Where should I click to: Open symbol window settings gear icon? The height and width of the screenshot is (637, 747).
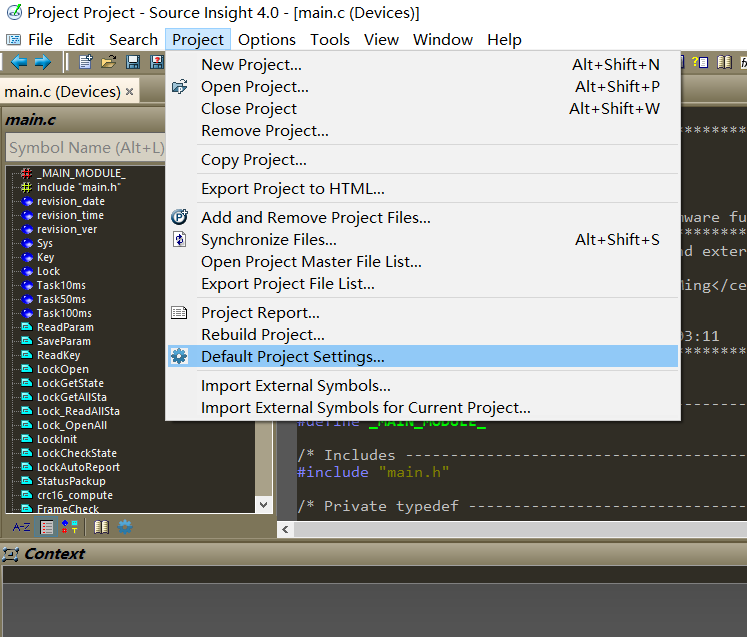(x=125, y=527)
